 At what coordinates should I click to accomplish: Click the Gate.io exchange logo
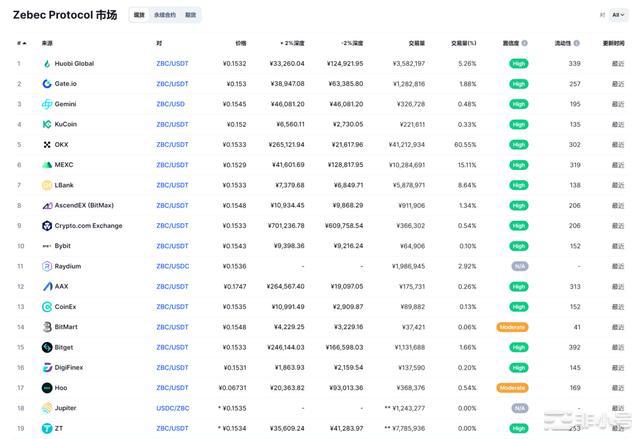(47, 84)
